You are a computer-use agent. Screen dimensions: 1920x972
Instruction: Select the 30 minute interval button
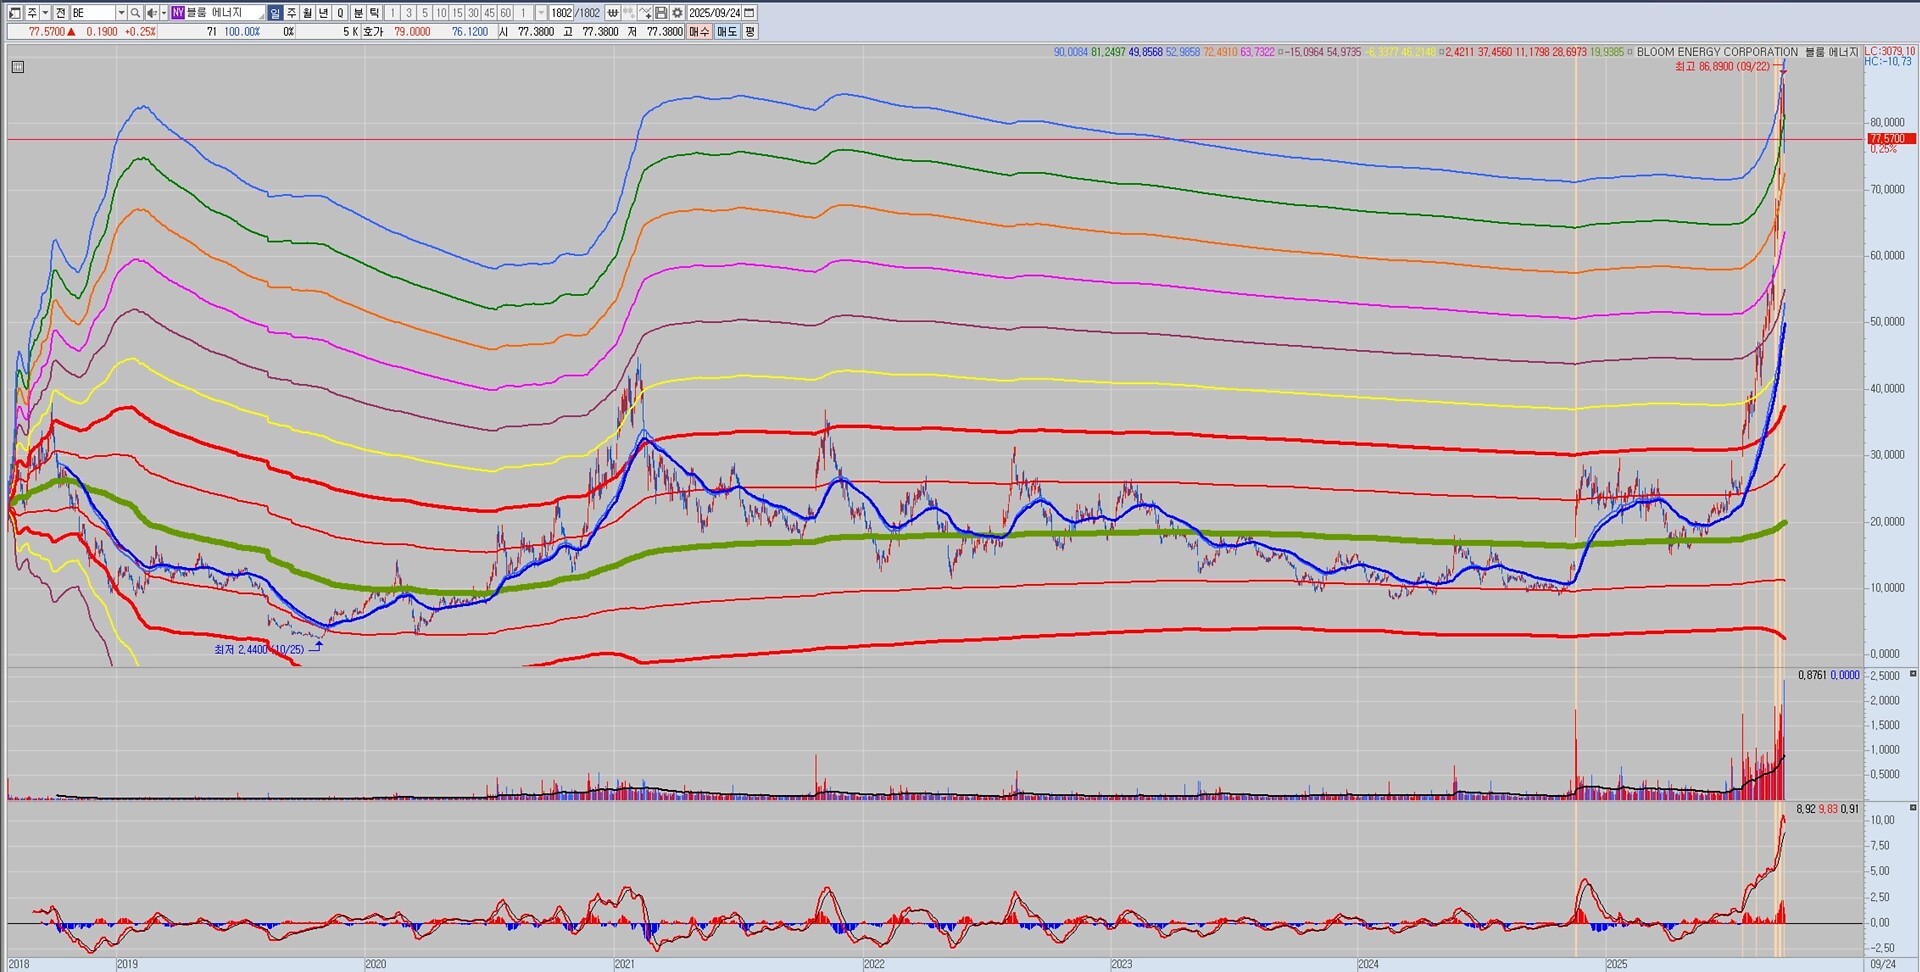point(473,13)
